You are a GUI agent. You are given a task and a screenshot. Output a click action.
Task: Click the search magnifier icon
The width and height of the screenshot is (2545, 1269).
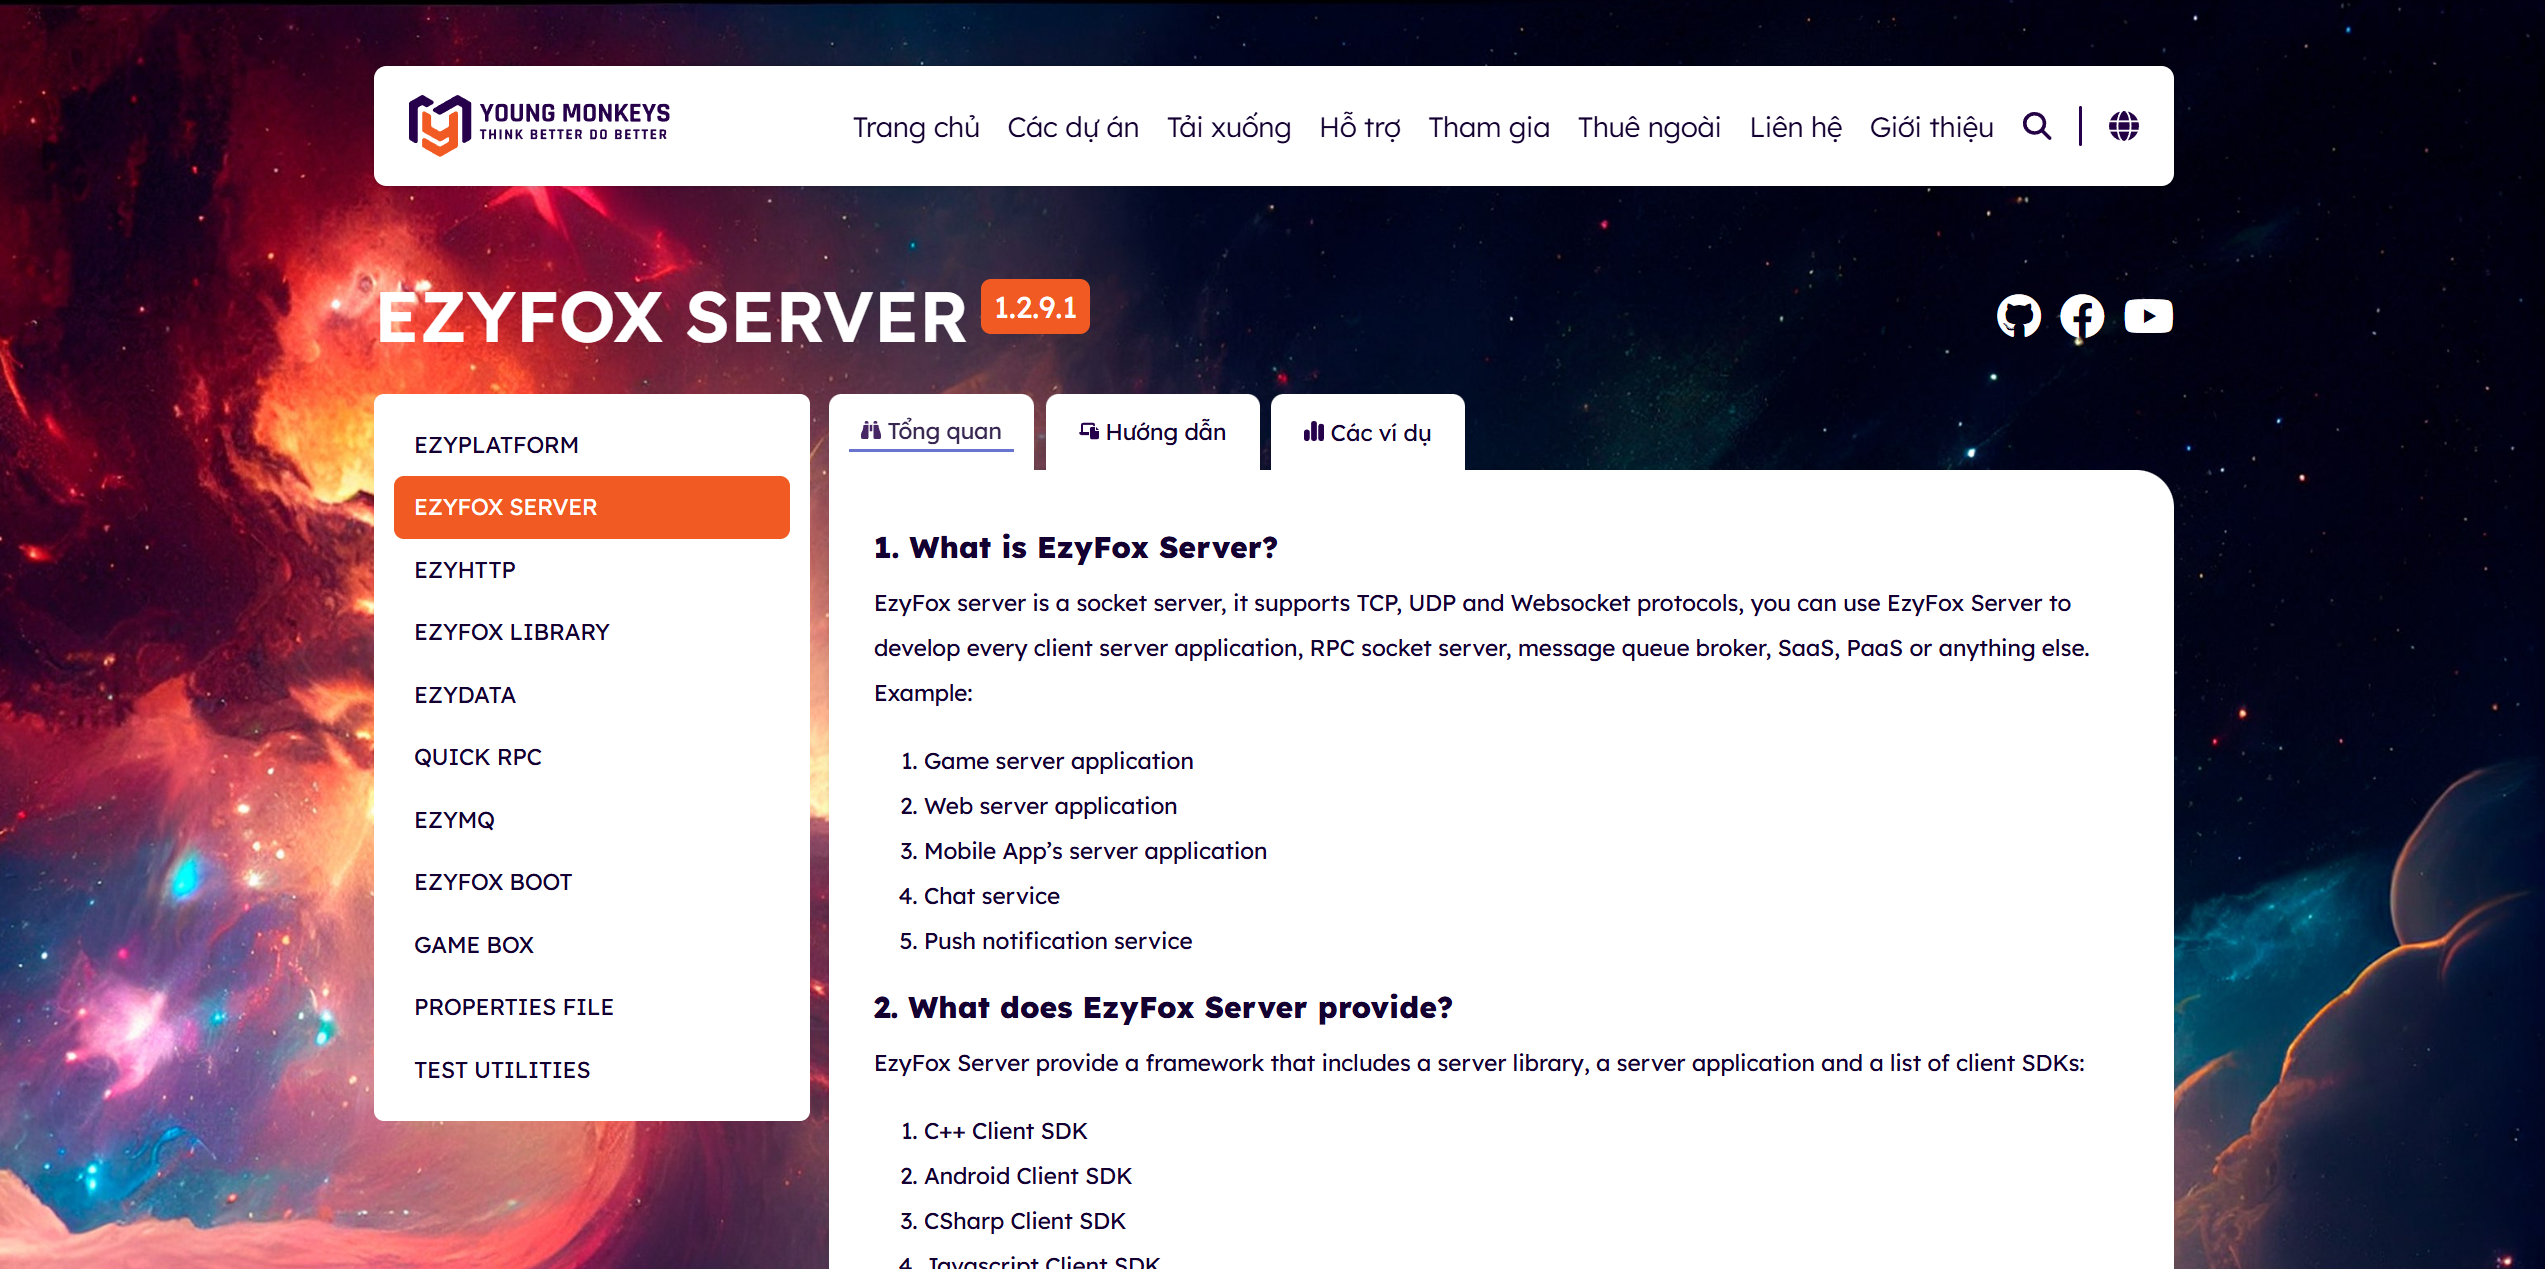click(x=2036, y=126)
